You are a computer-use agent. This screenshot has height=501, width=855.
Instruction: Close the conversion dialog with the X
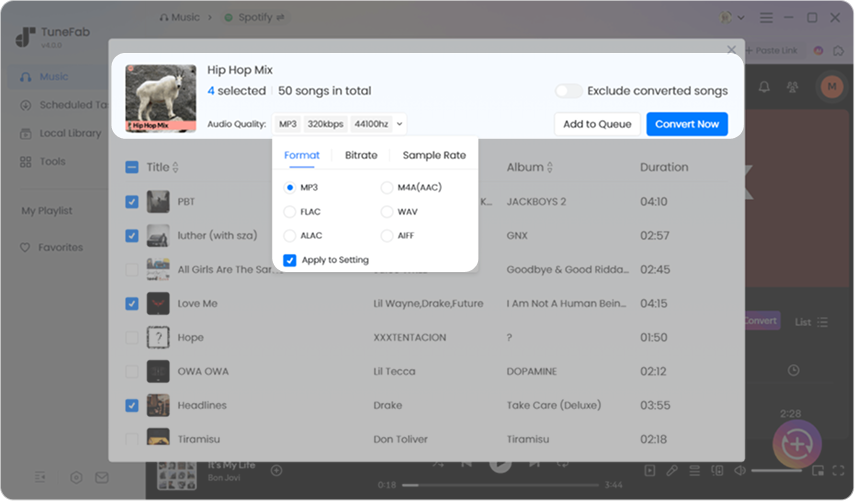[731, 50]
